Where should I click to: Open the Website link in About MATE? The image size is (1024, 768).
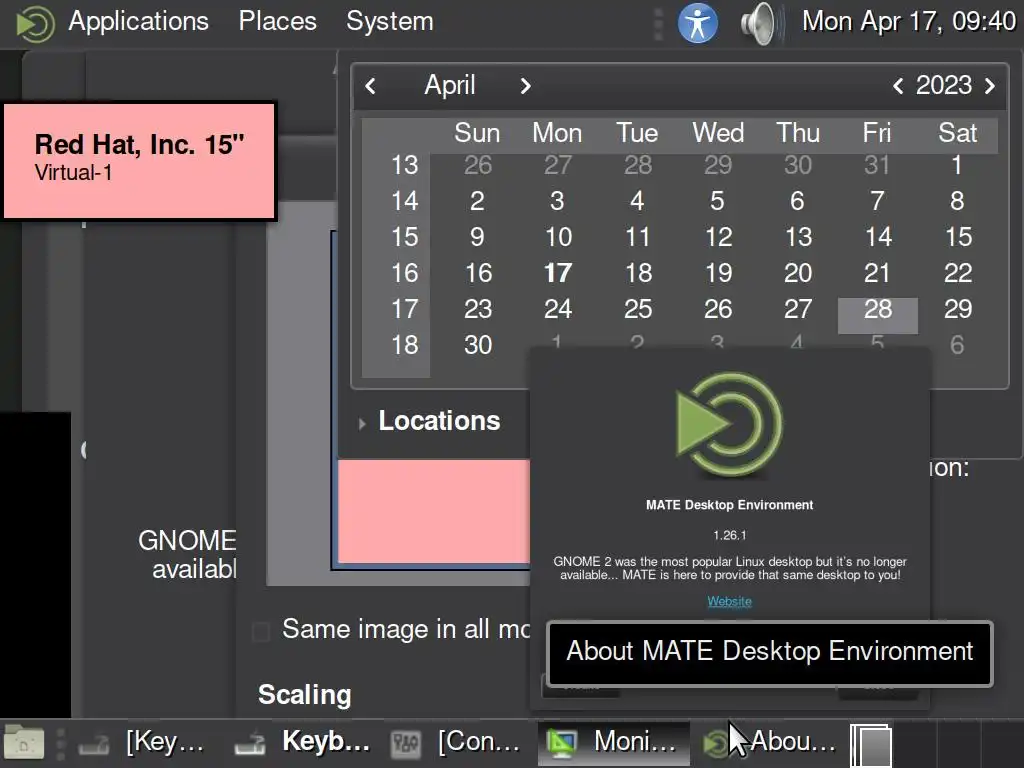click(x=729, y=601)
